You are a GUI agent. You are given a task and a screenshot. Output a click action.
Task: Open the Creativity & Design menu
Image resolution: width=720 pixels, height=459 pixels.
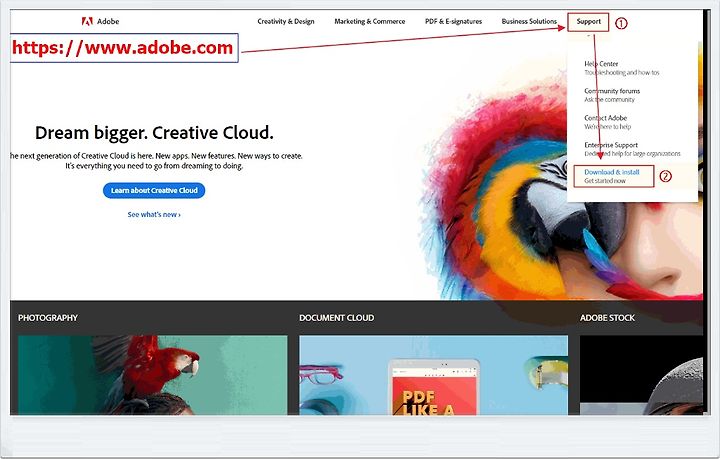coord(286,21)
